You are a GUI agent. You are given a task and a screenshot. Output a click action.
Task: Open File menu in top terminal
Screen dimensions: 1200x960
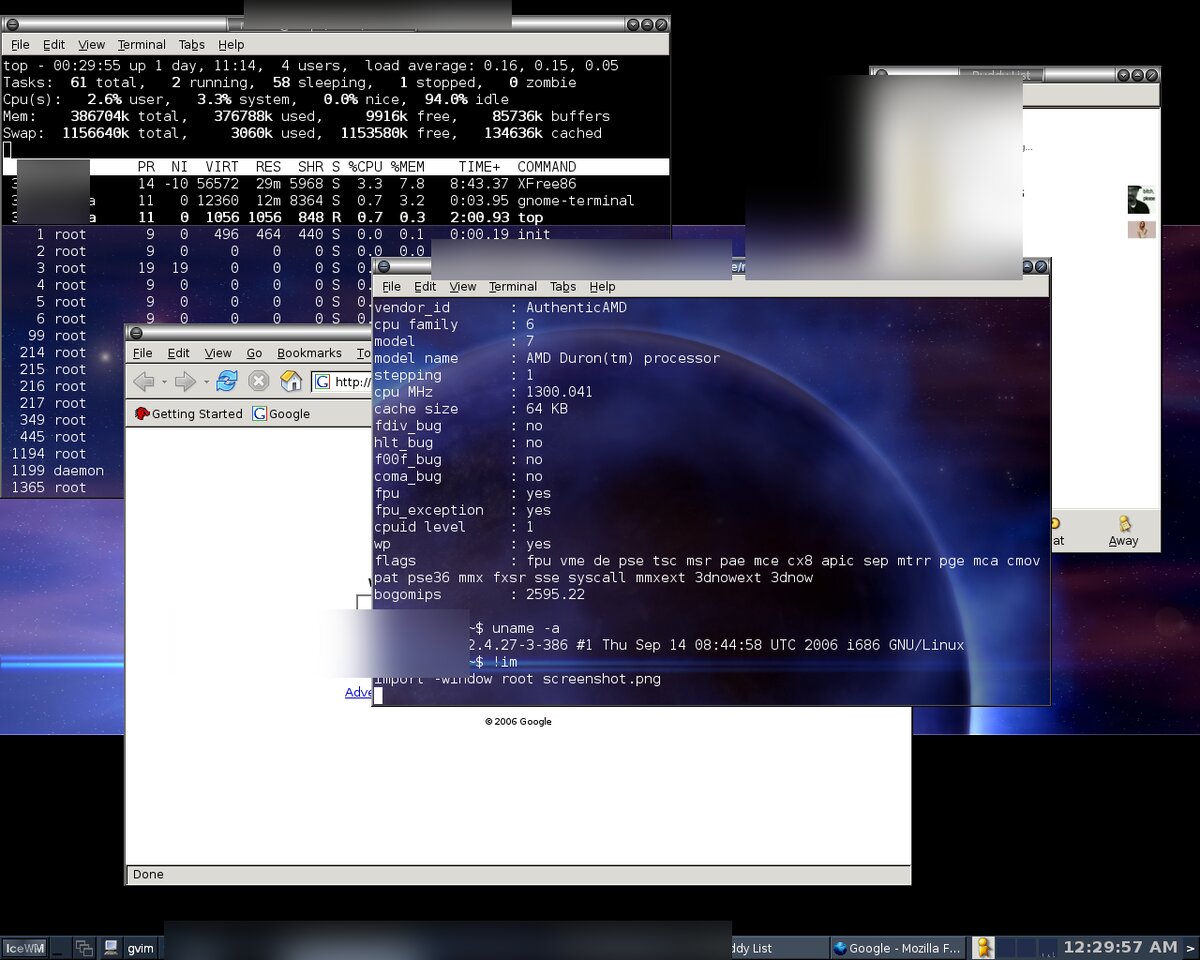click(x=20, y=45)
